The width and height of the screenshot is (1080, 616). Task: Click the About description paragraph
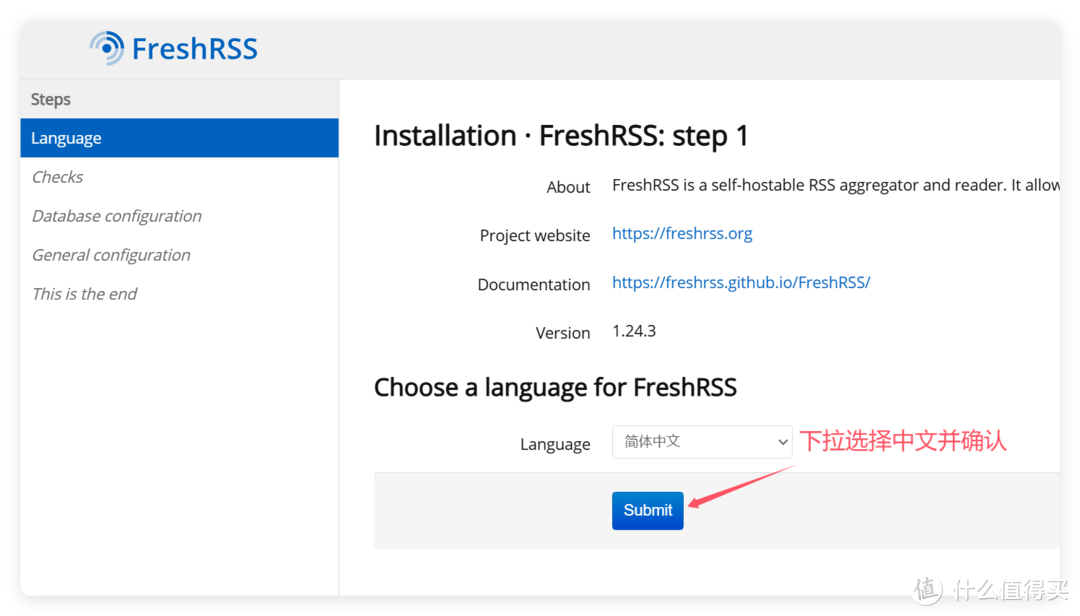[x=835, y=185]
